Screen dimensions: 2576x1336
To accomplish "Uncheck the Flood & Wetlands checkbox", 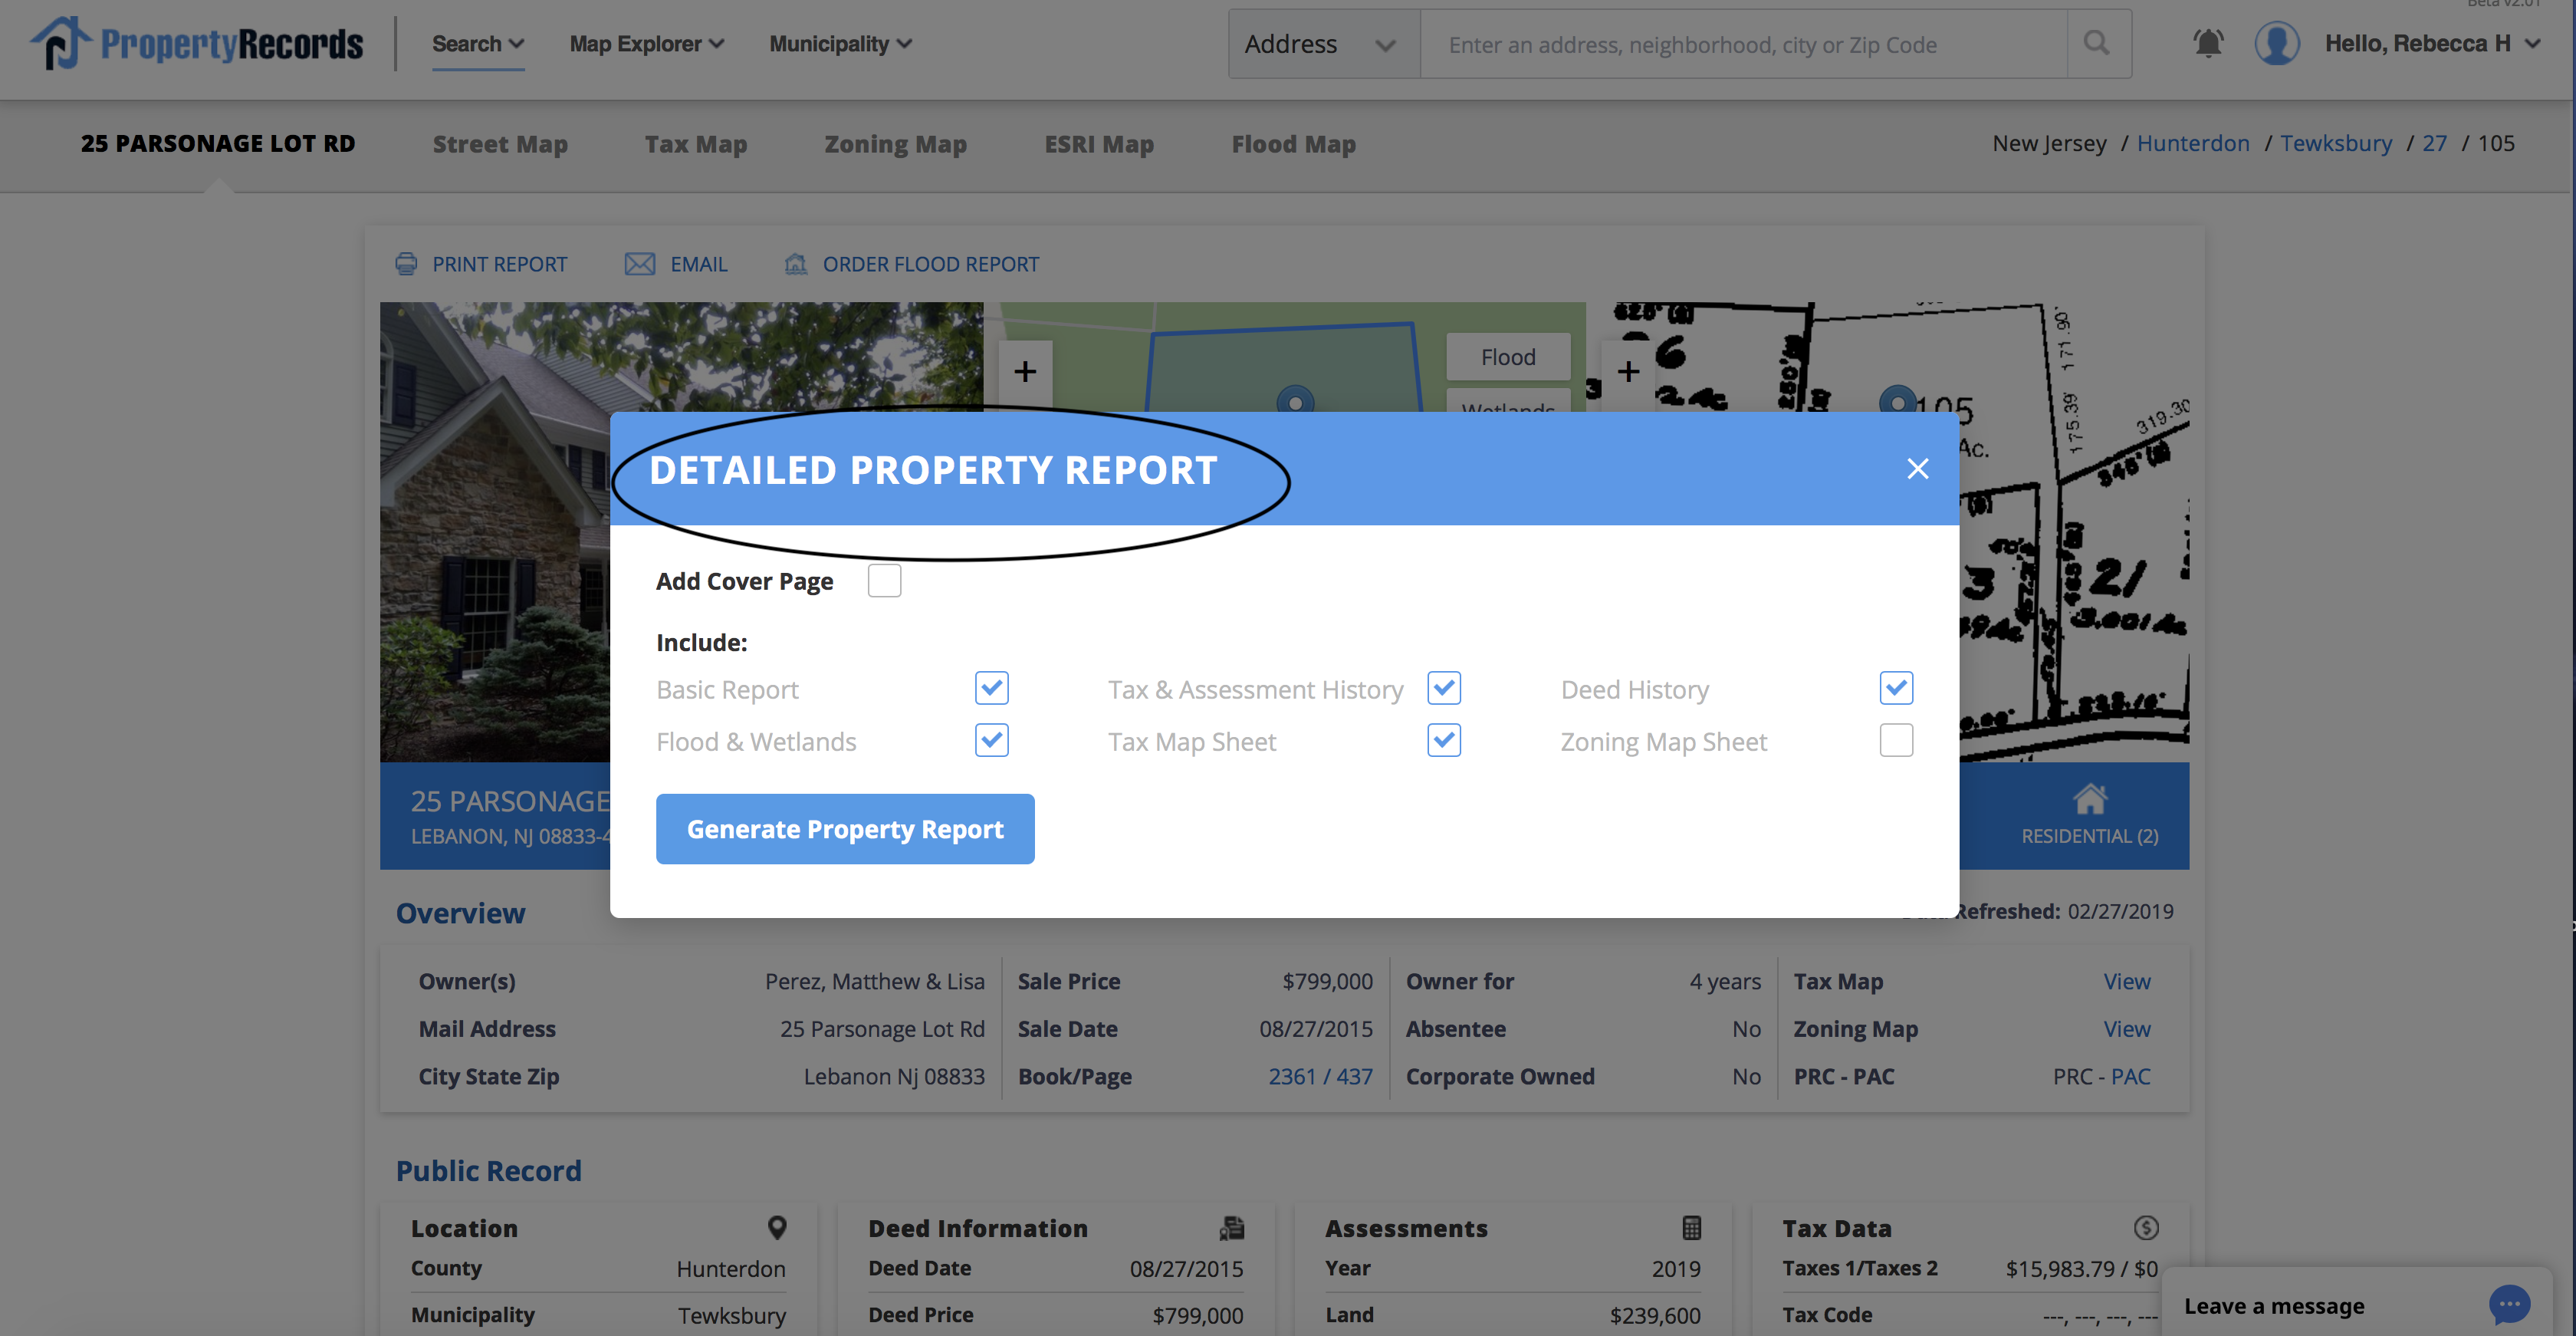I will (x=991, y=740).
